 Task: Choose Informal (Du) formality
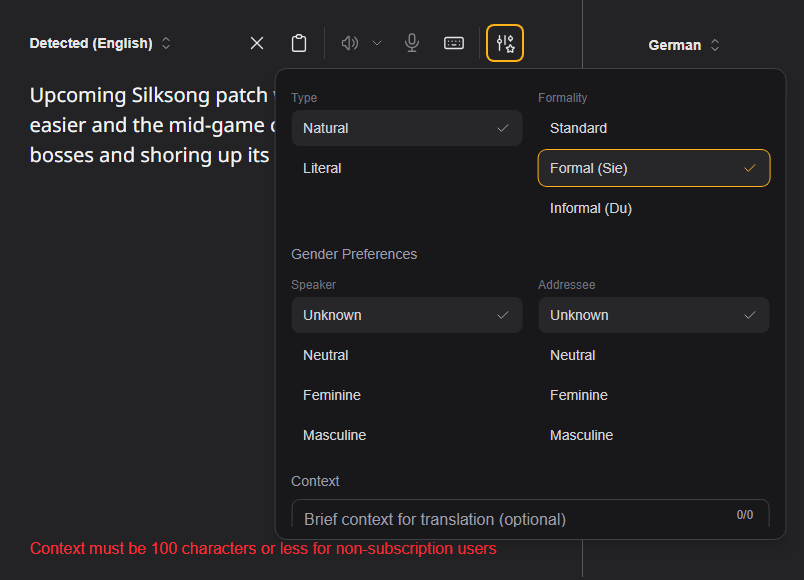click(653, 208)
